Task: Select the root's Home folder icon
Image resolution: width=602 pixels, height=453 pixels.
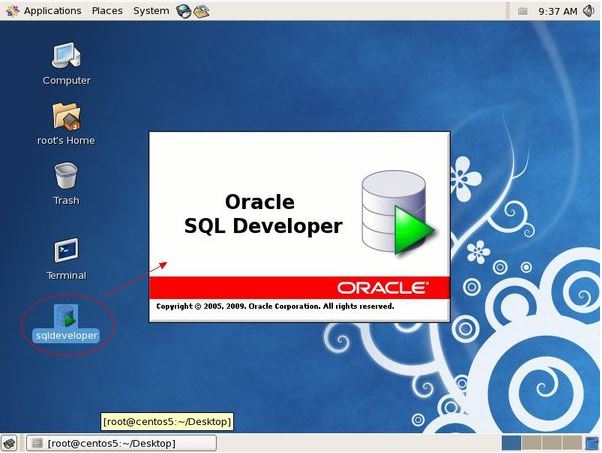Action: click(66, 116)
